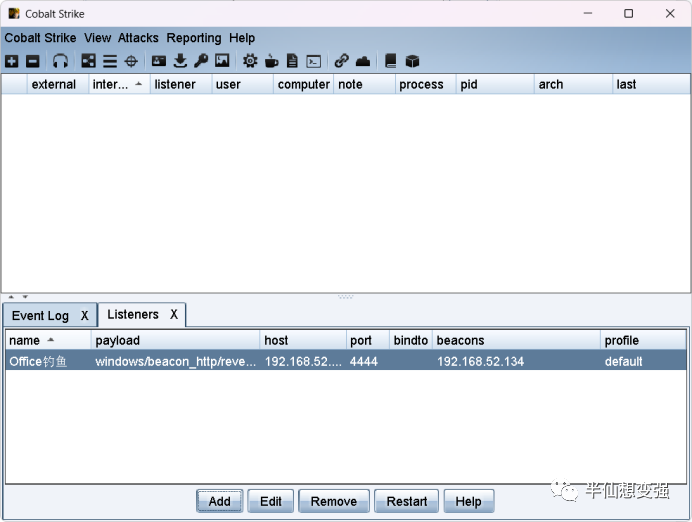Show session table view icon
Image resolution: width=692 pixels, height=522 pixels.
110,61
